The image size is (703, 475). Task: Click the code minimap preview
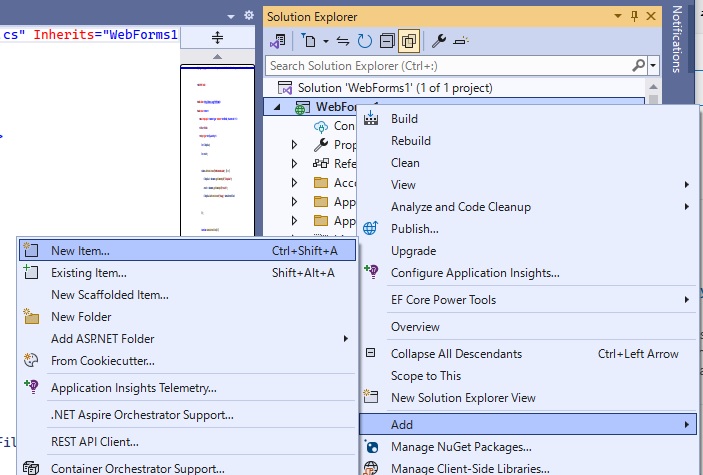(217, 150)
